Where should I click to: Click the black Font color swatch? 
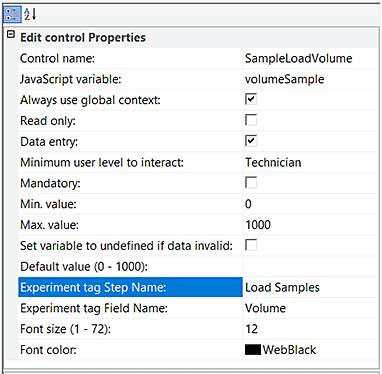coord(253,350)
